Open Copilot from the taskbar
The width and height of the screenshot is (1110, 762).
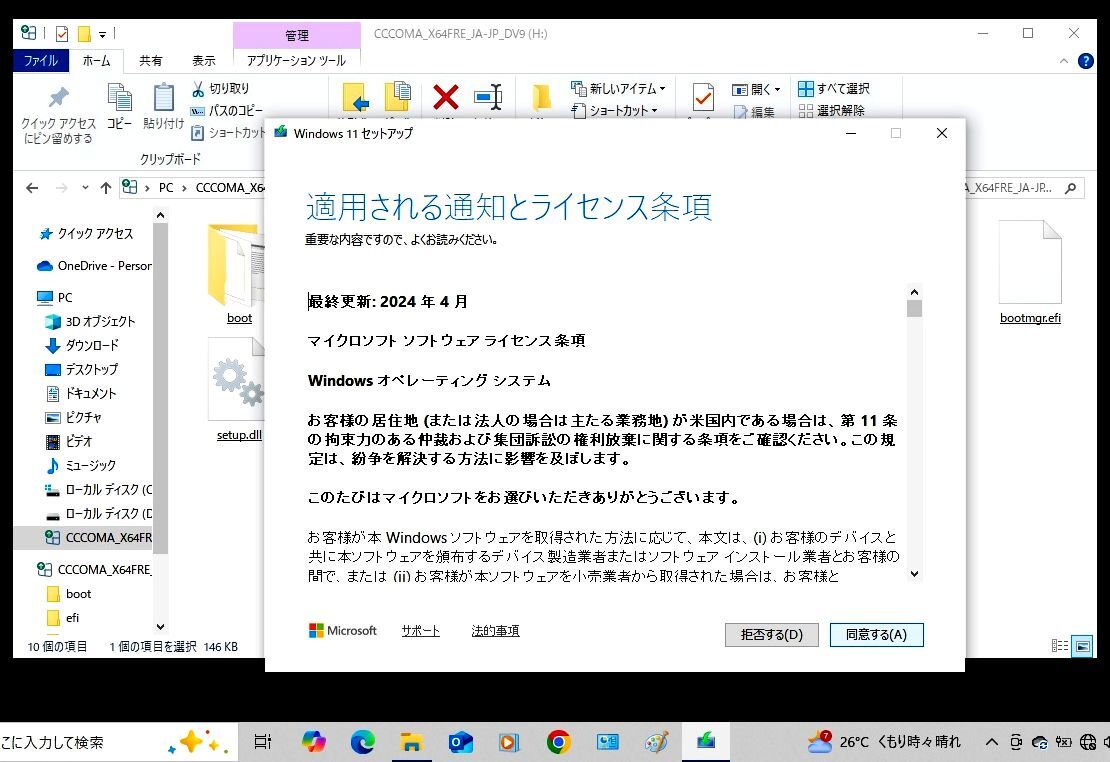314,742
